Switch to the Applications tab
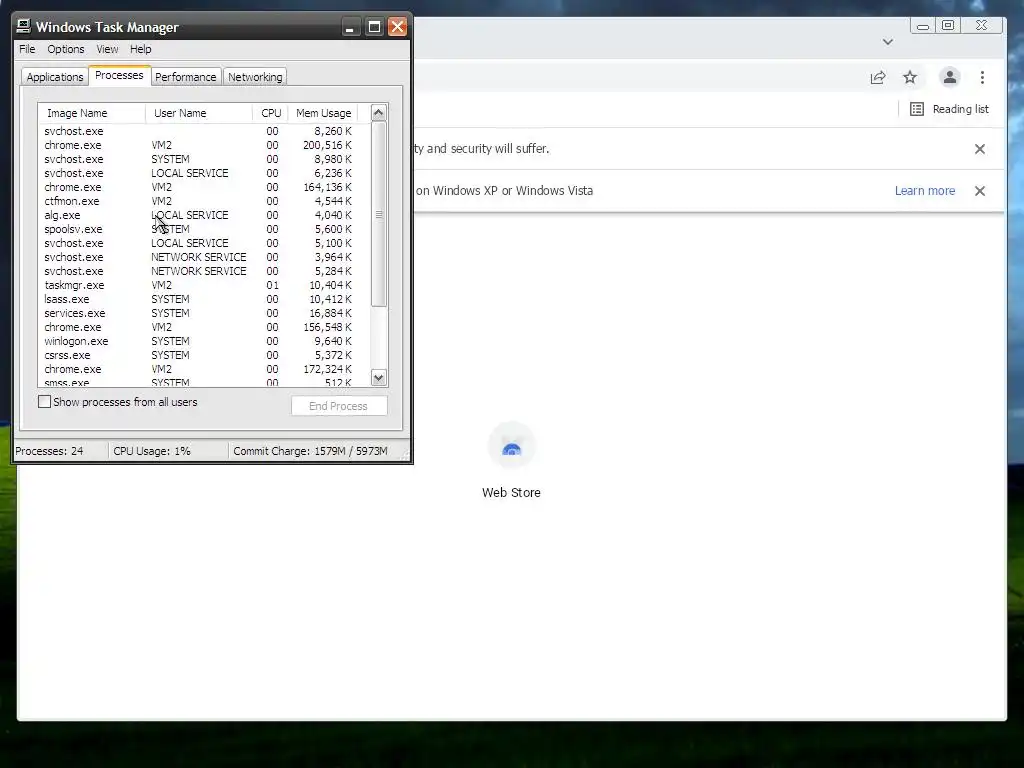Image resolution: width=1024 pixels, height=768 pixels. [x=55, y=77]
